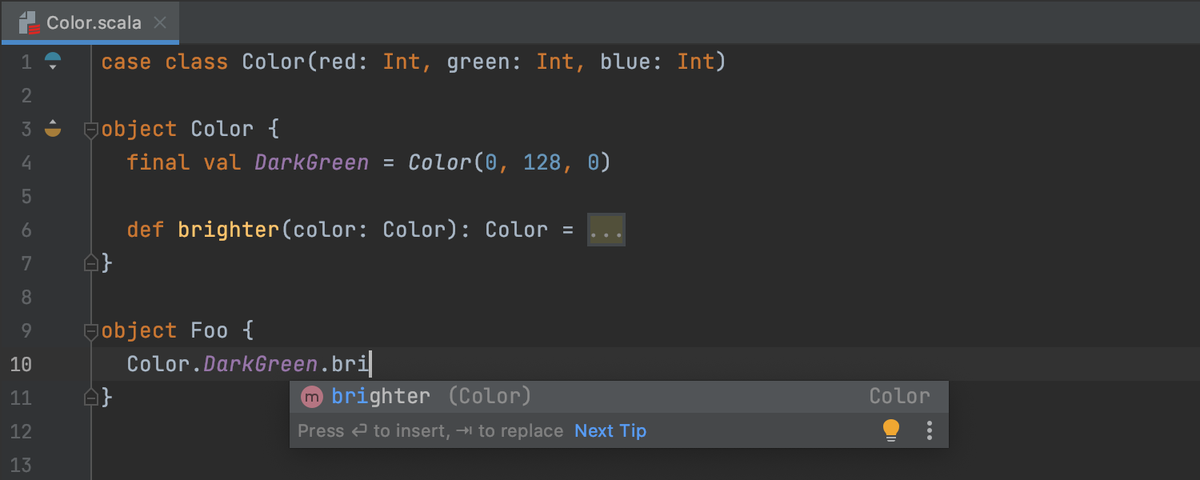This screenshot has height=480, width=1200.
Task: Place cursor after 'bri' on line 10
Action: pyautogui.click(x=371, y=363)
